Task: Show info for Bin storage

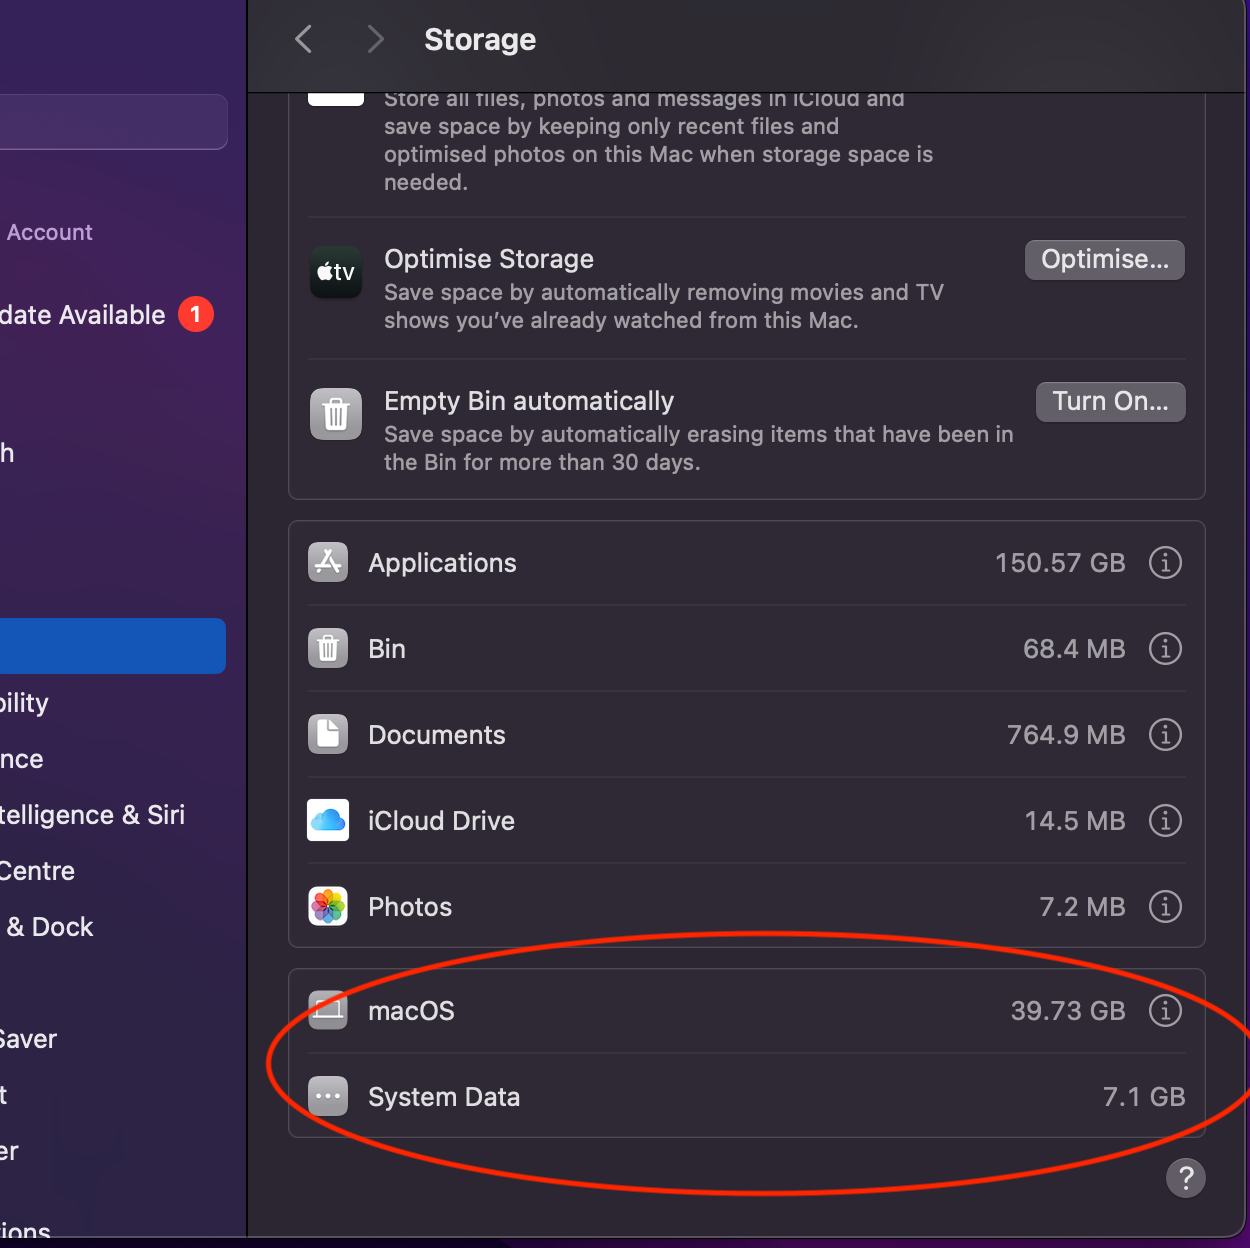Action: (1165, 648)
